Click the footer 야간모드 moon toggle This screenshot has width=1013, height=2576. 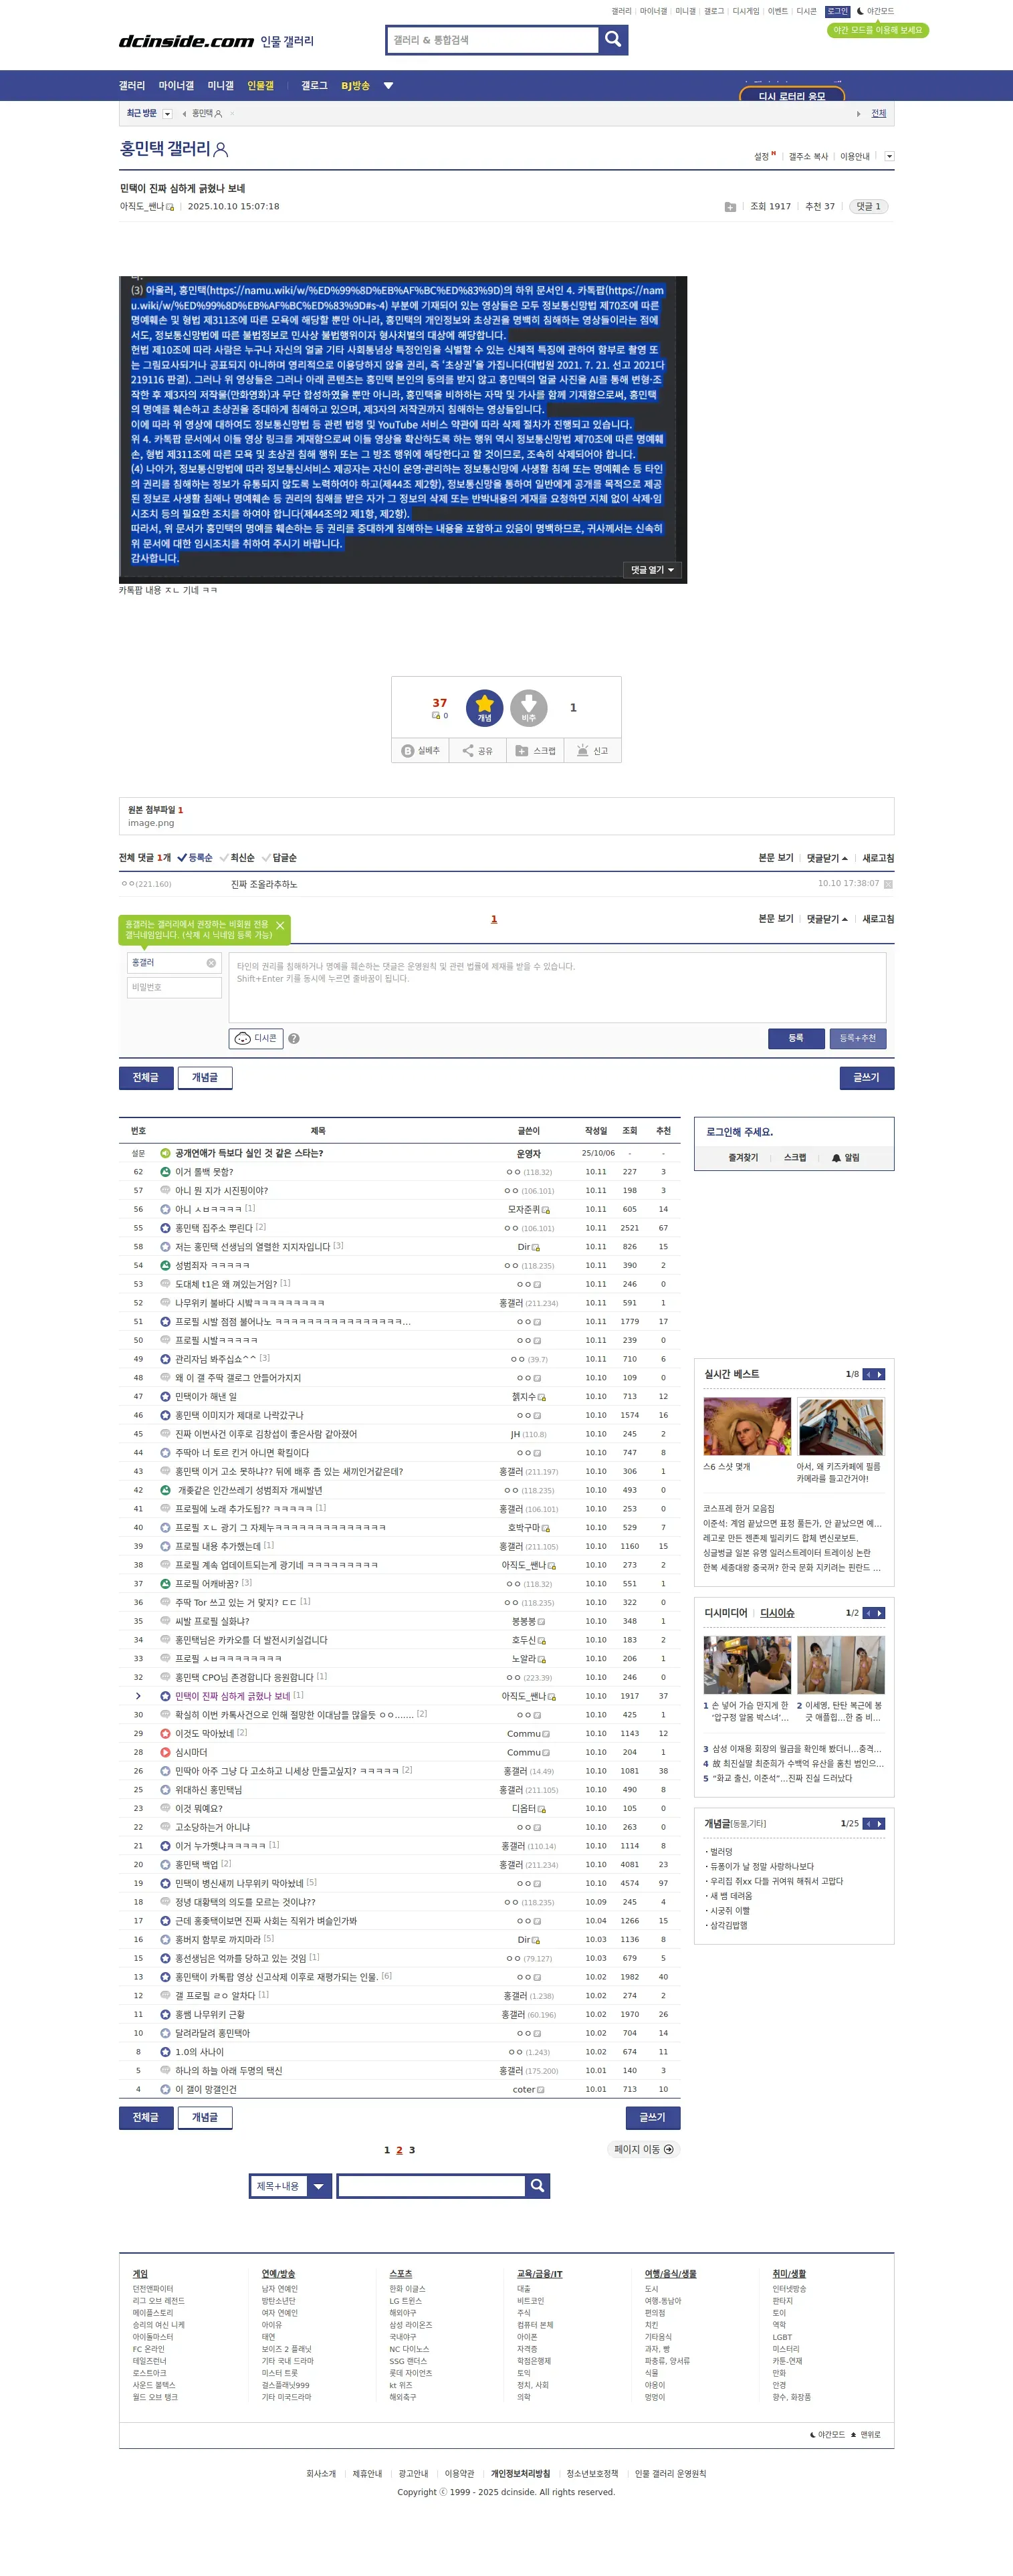click(x=827, y=2435)
